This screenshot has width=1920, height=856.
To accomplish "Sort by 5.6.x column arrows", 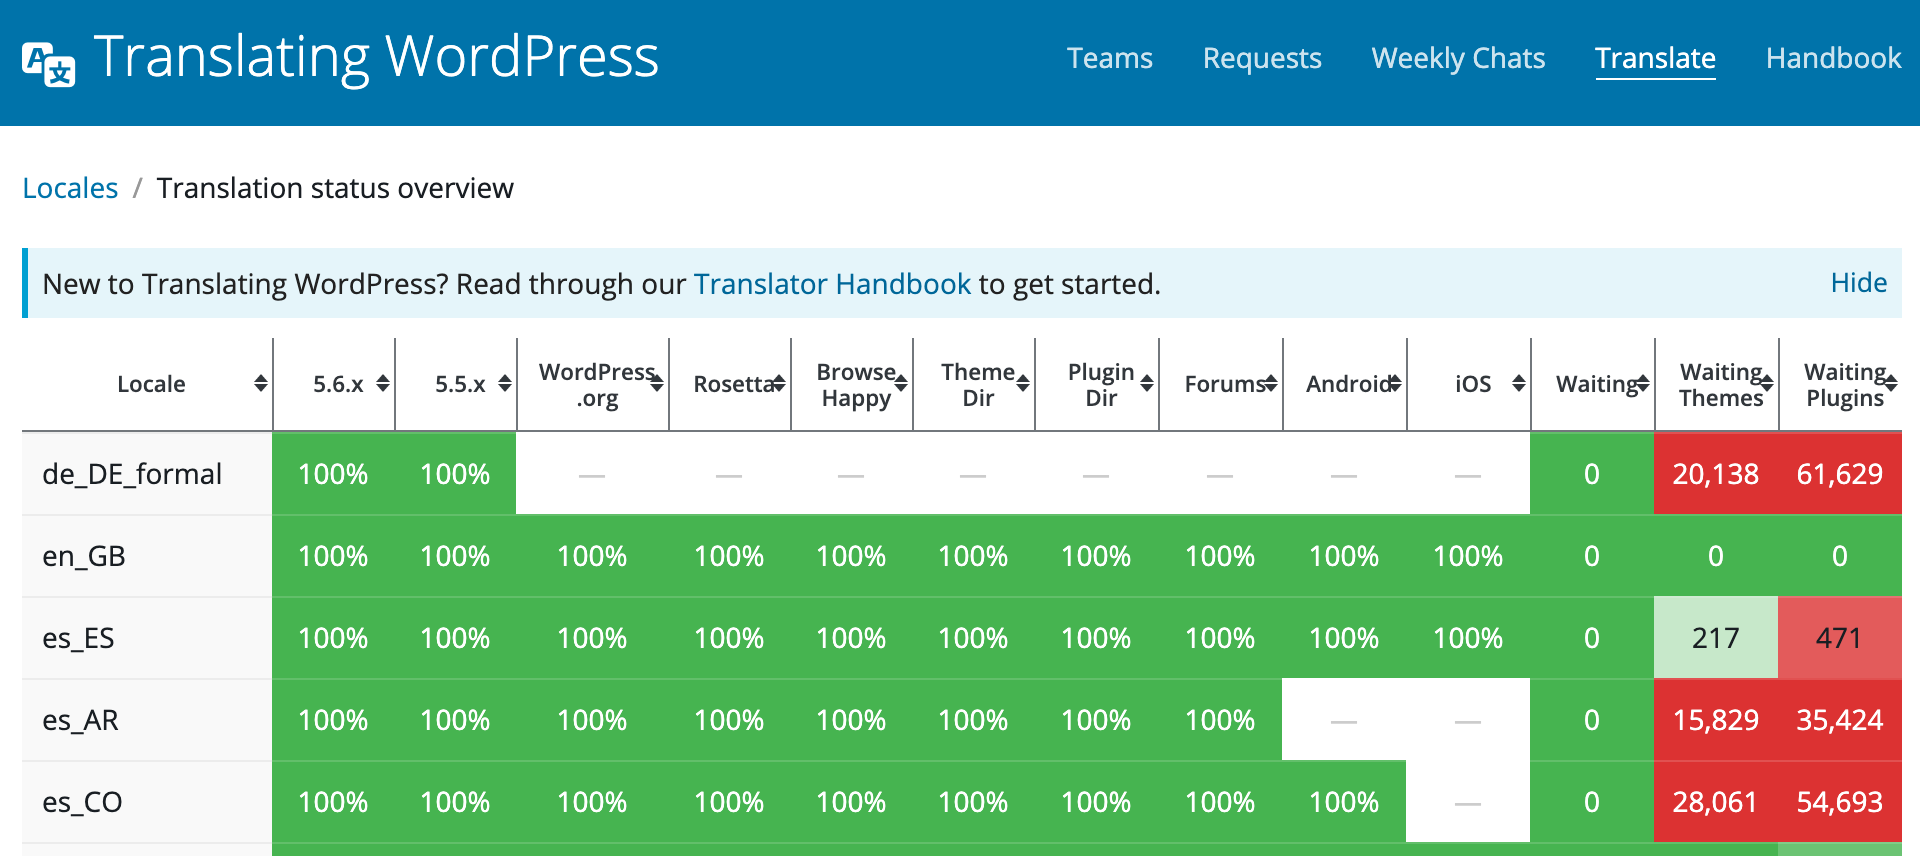I will coord(382,384).
